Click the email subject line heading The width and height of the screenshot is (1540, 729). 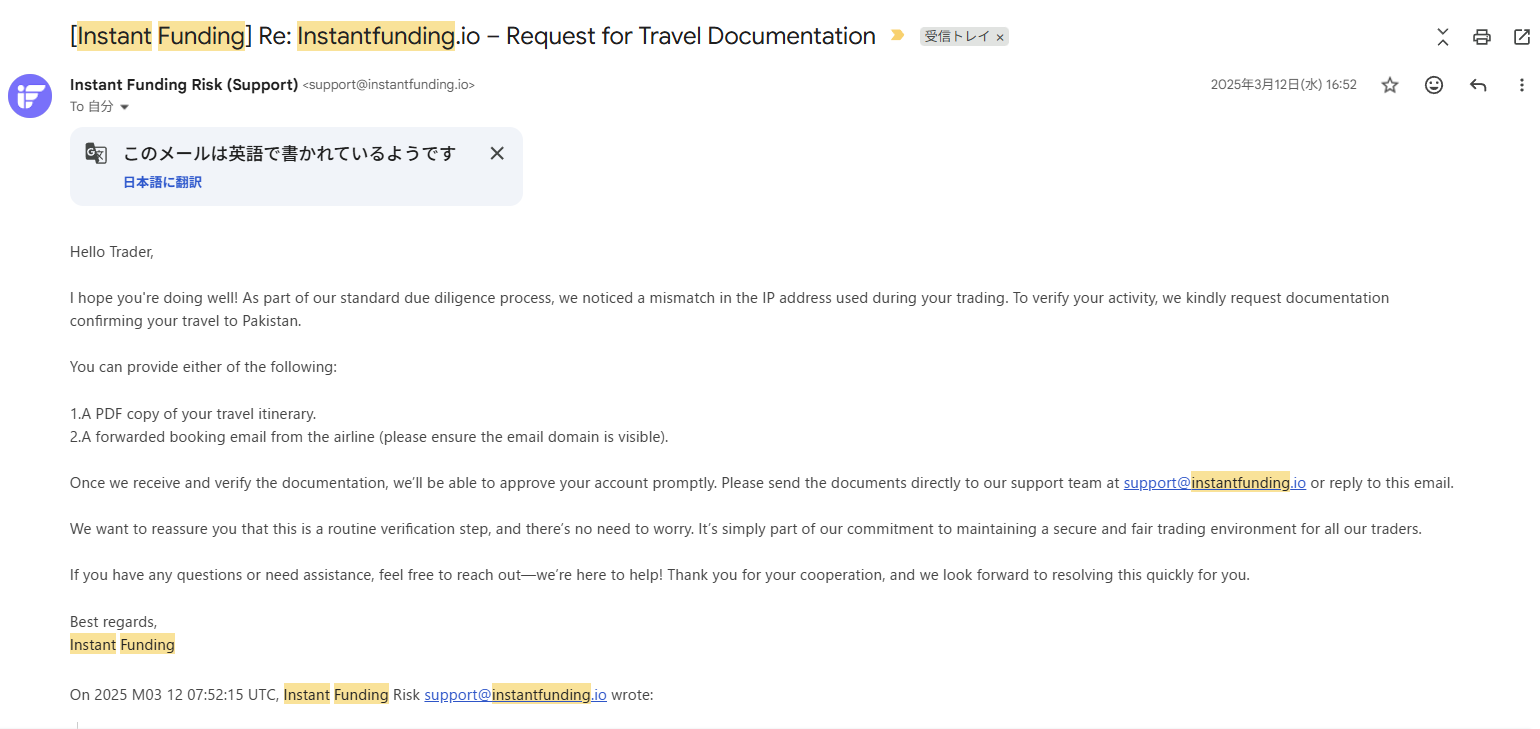coord(473,36)
